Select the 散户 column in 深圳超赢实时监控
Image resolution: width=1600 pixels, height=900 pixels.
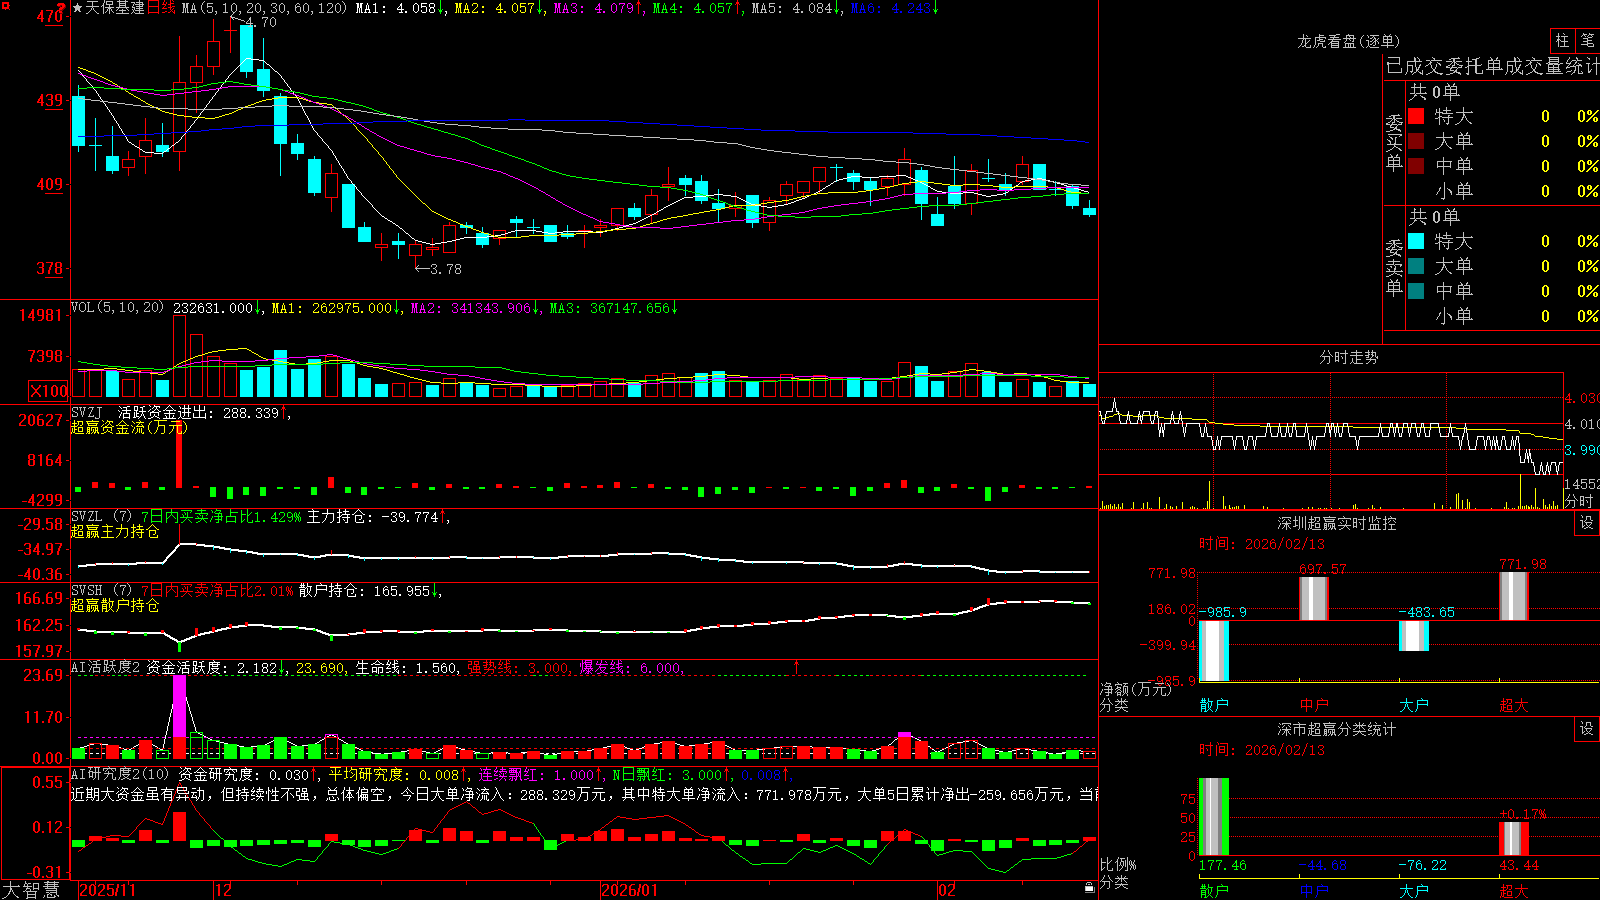tap(1214, 705)
